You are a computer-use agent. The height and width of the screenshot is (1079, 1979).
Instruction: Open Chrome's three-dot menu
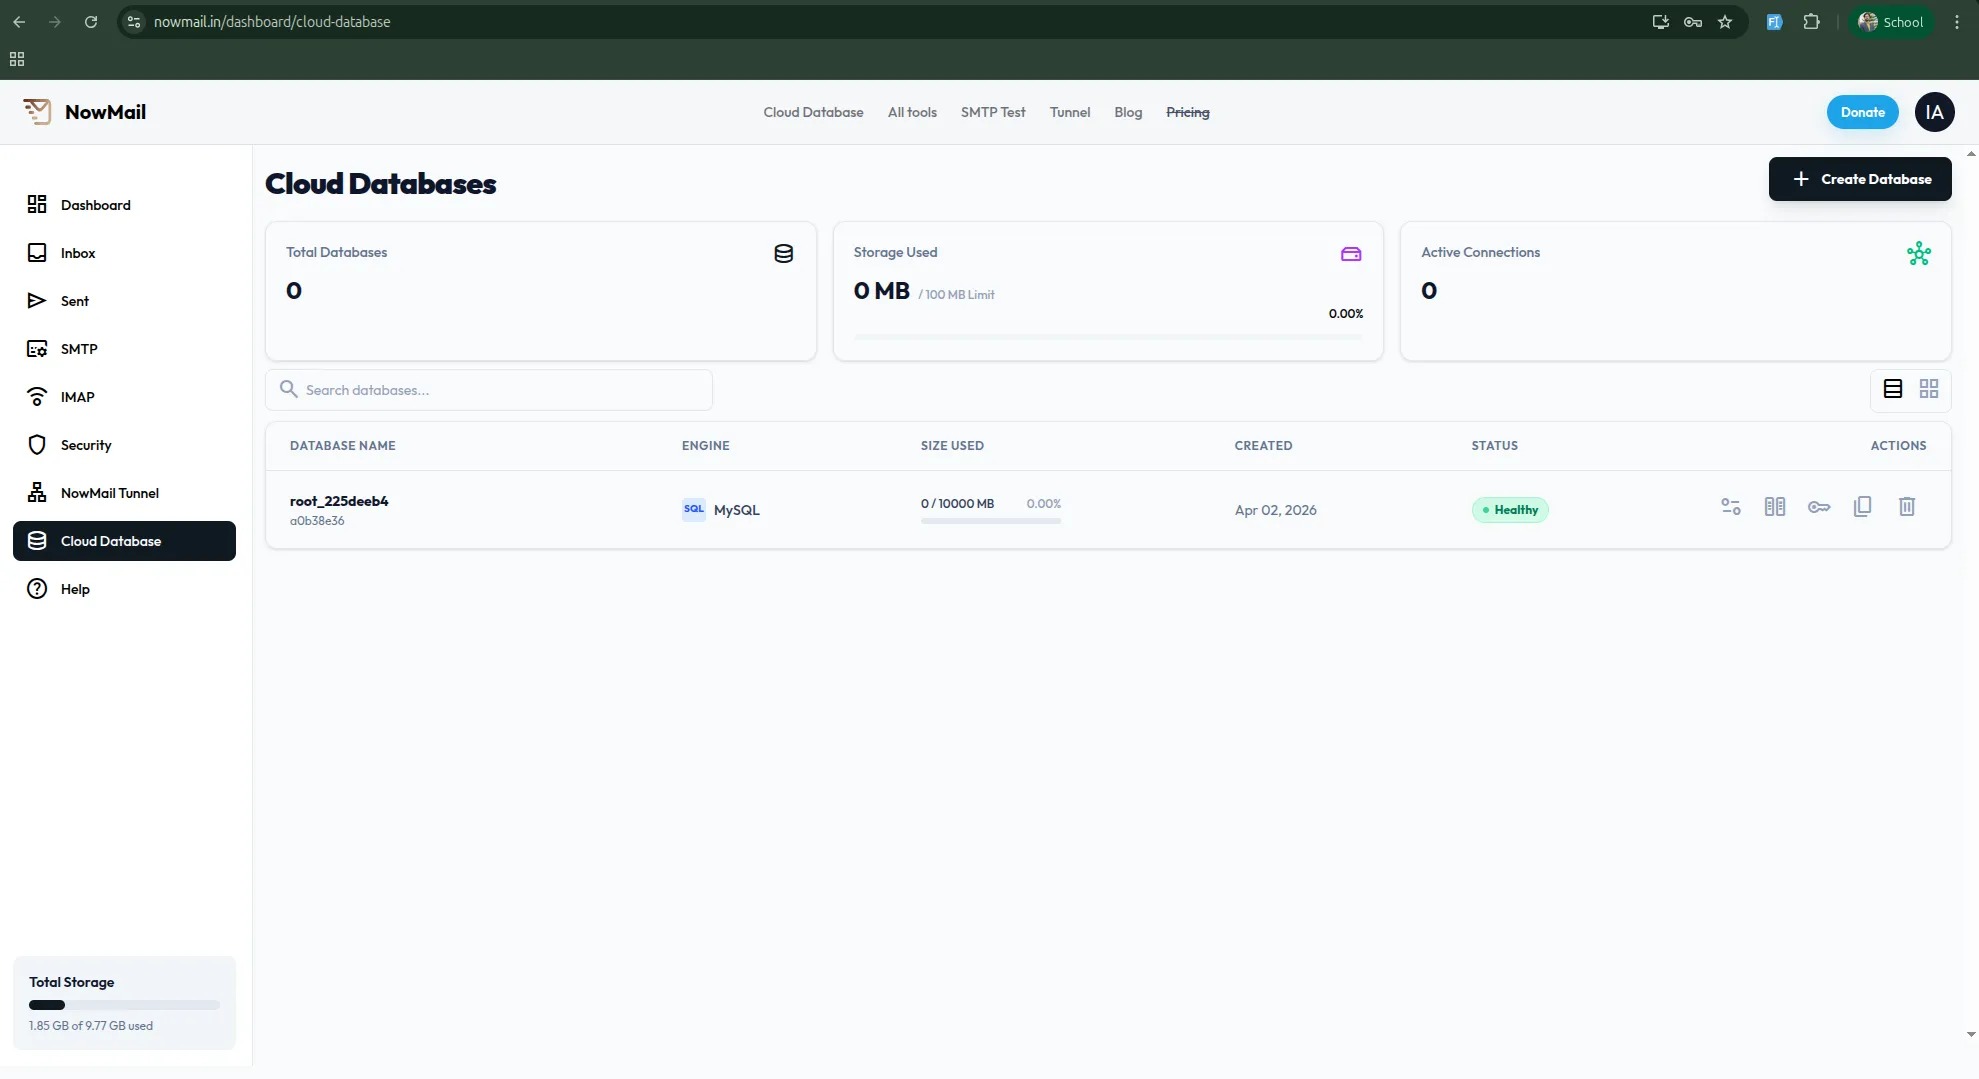coord(1957,21)
